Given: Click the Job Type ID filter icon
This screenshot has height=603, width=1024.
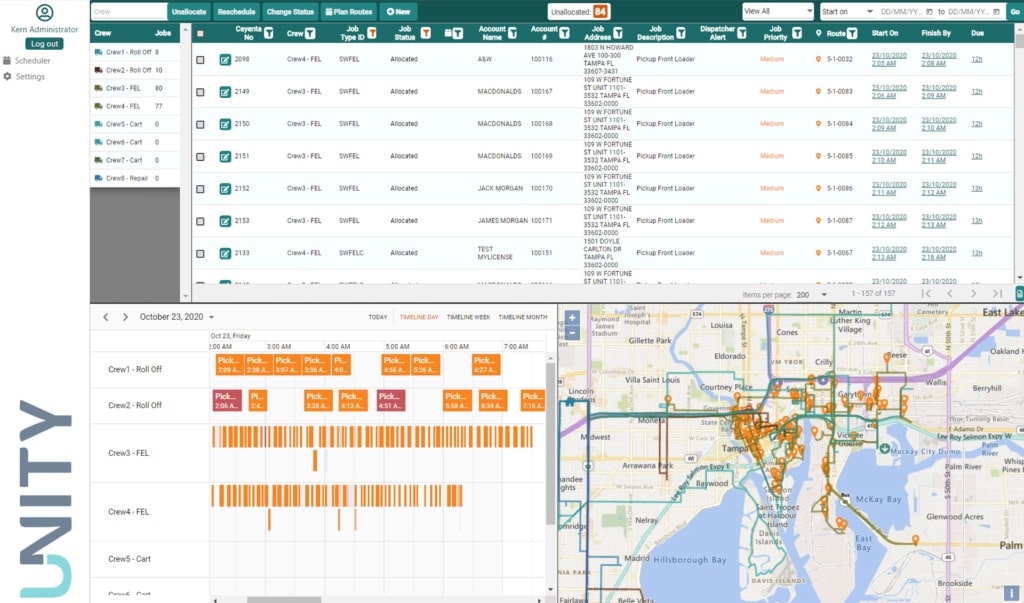Looking at the screenshot, I should [372, 34].
